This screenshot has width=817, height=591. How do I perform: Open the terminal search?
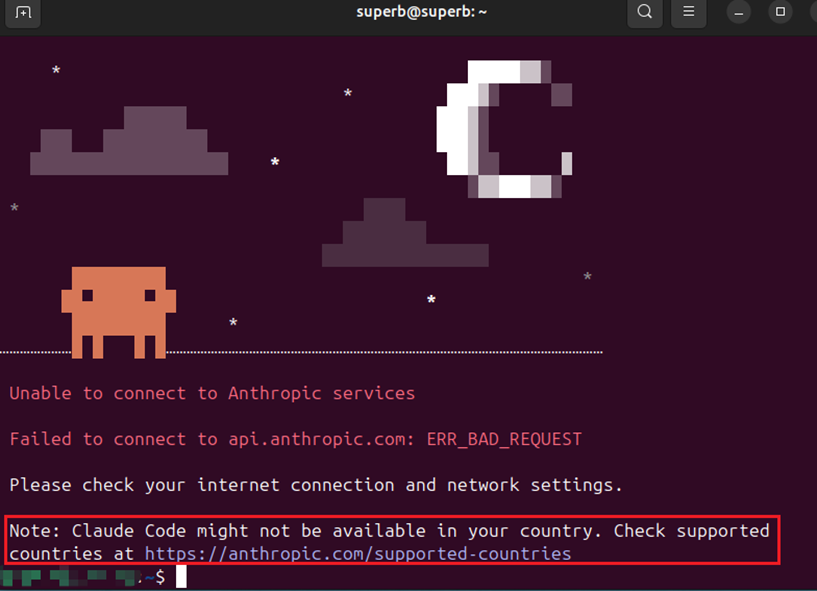[645, 11]
